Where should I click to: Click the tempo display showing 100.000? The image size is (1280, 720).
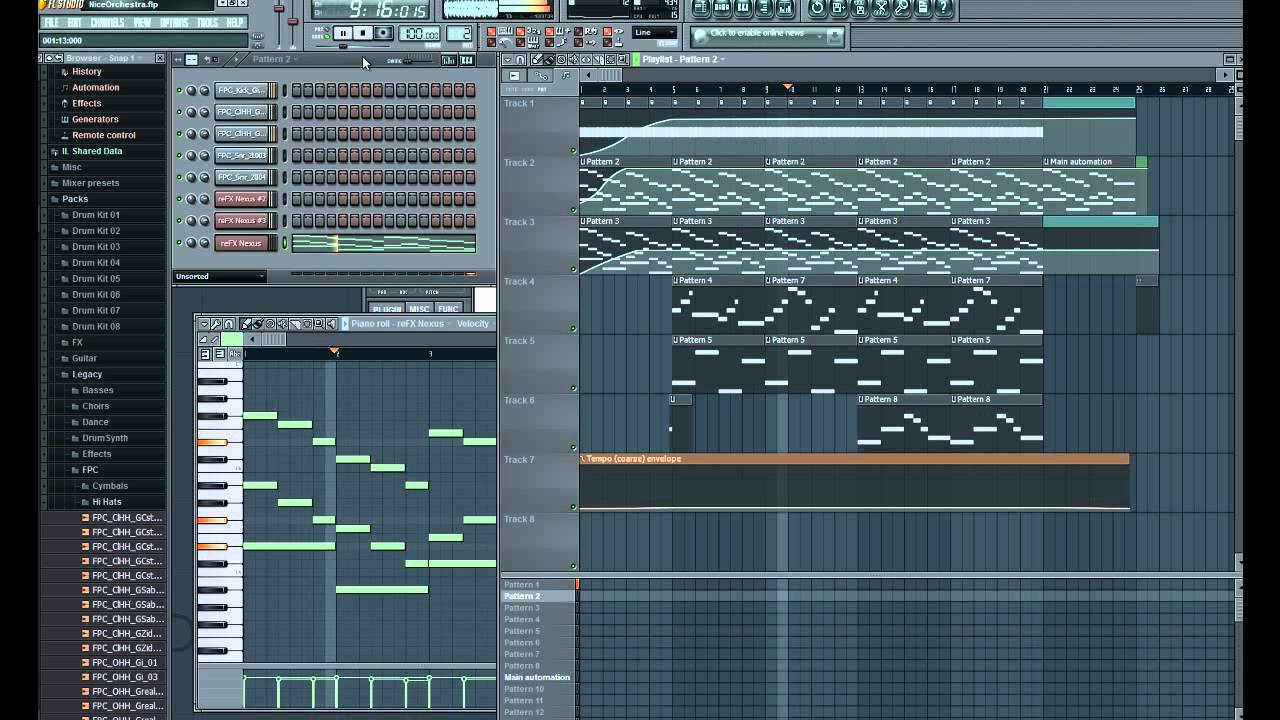(x=418, y=34)
